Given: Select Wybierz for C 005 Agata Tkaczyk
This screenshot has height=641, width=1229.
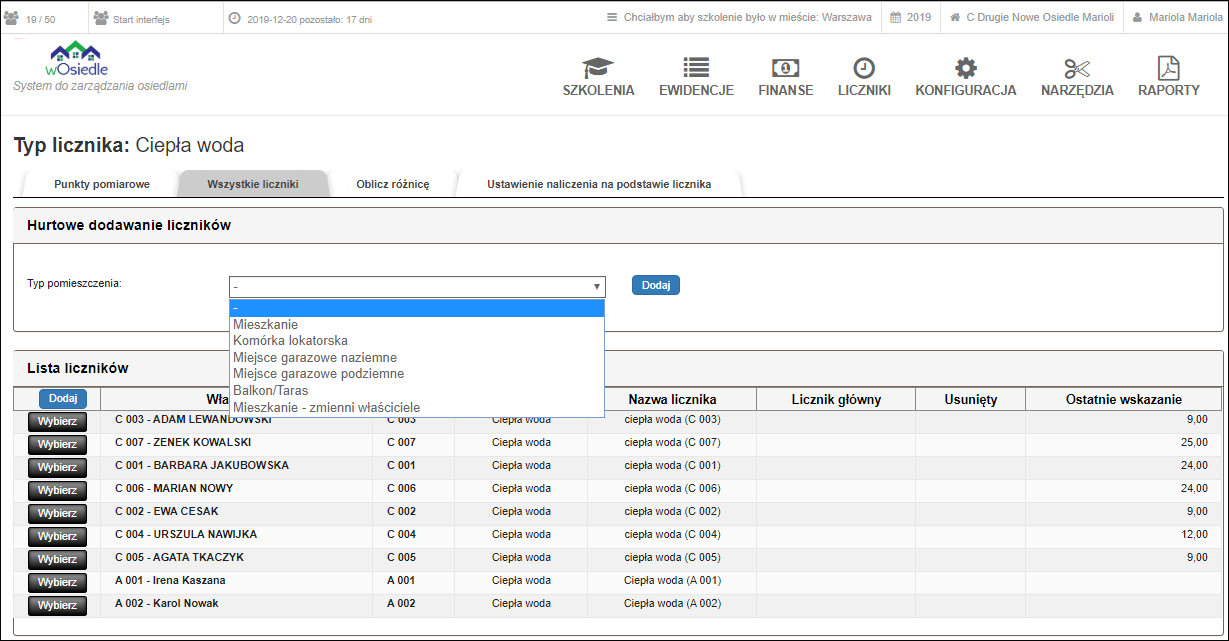Looking at the screenshot, I should [57, 559].
